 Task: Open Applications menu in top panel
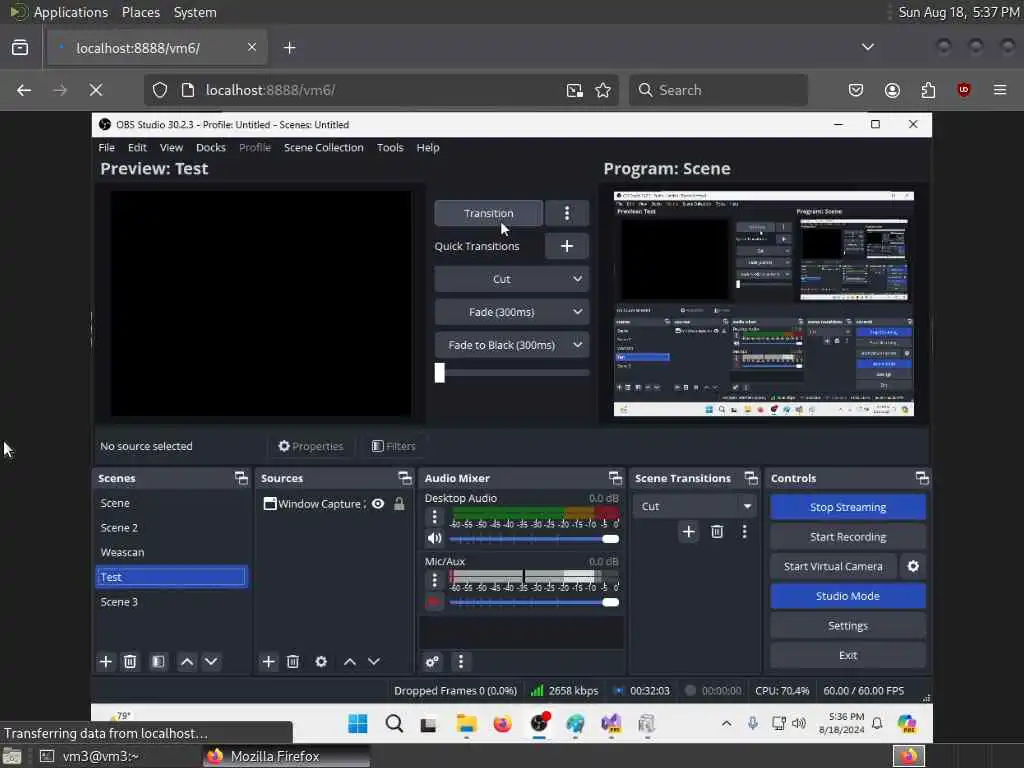pos(71,12)
